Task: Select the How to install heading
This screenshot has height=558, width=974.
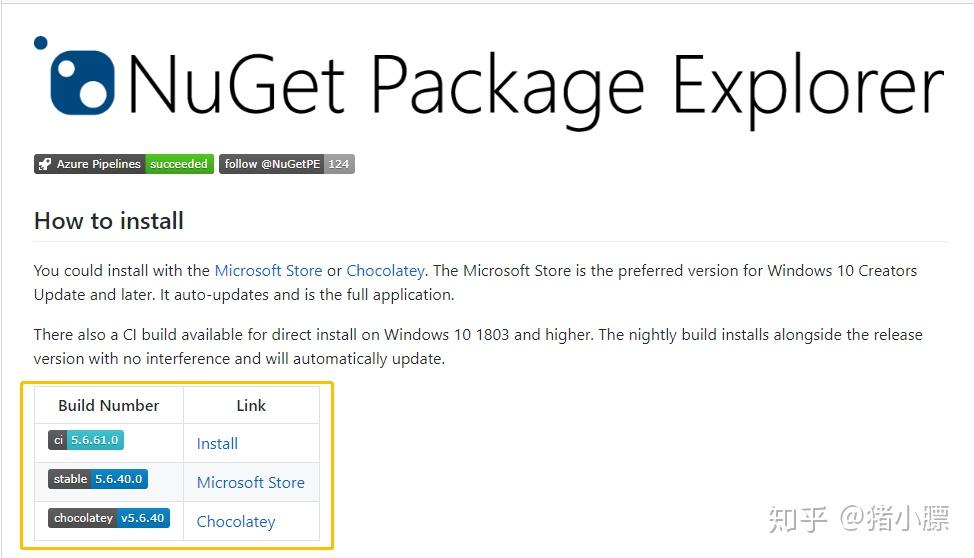Action: [109, 221]
